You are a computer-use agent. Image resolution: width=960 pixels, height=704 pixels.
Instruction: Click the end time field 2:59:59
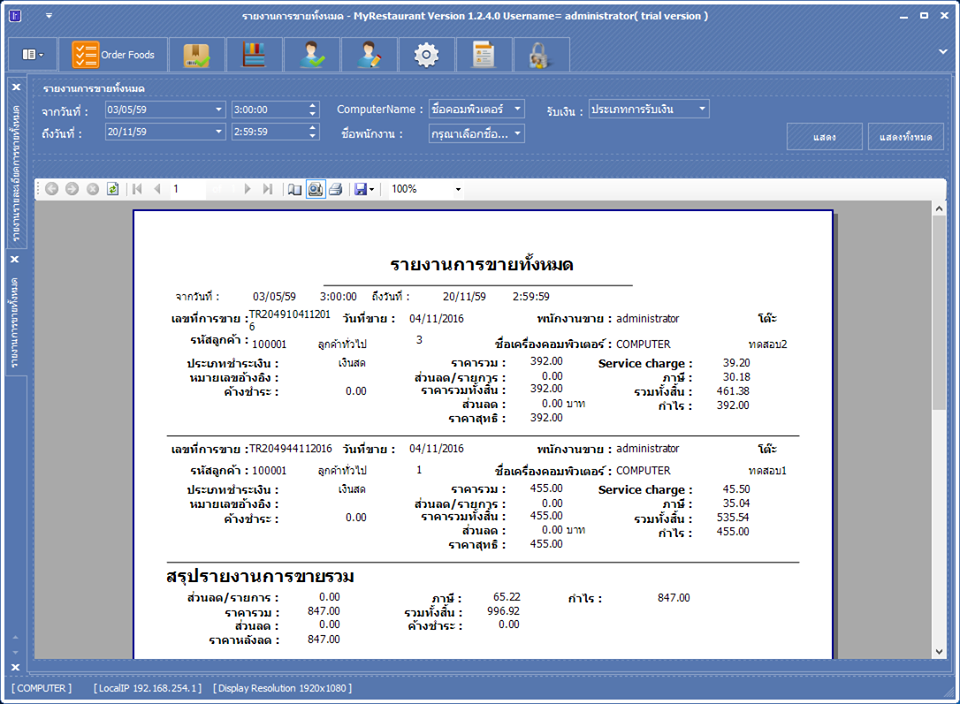coord(269,132)
